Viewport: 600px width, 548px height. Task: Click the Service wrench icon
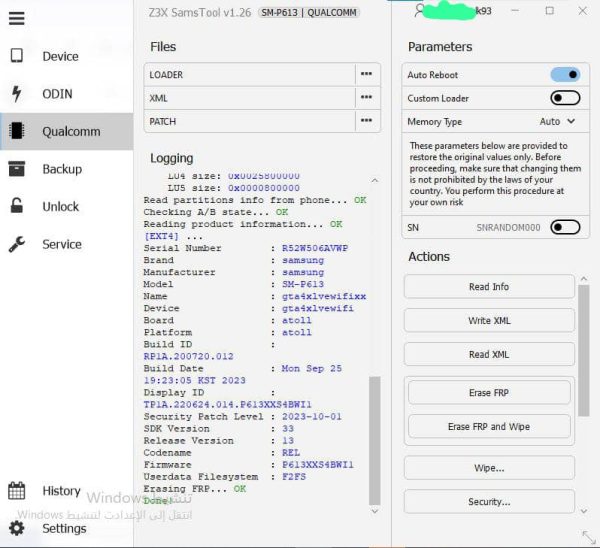[x=16, y=244]
